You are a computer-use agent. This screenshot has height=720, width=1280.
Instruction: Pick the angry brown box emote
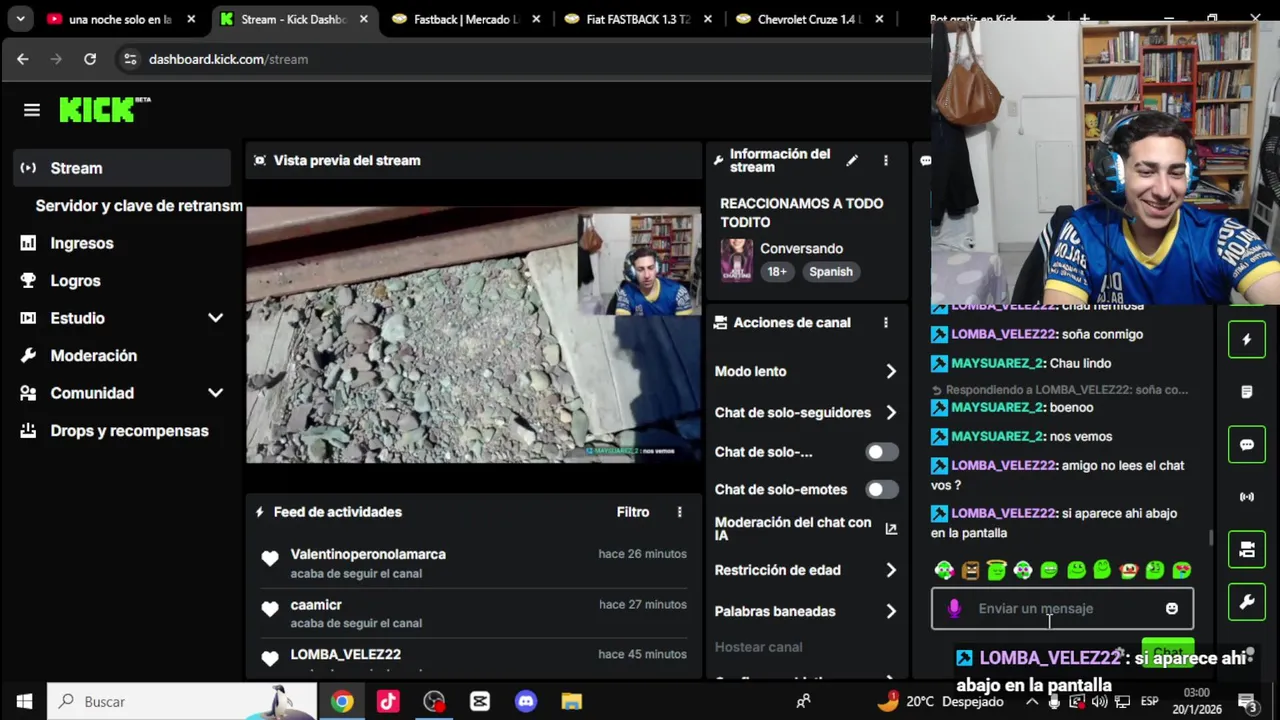point(970,570)
